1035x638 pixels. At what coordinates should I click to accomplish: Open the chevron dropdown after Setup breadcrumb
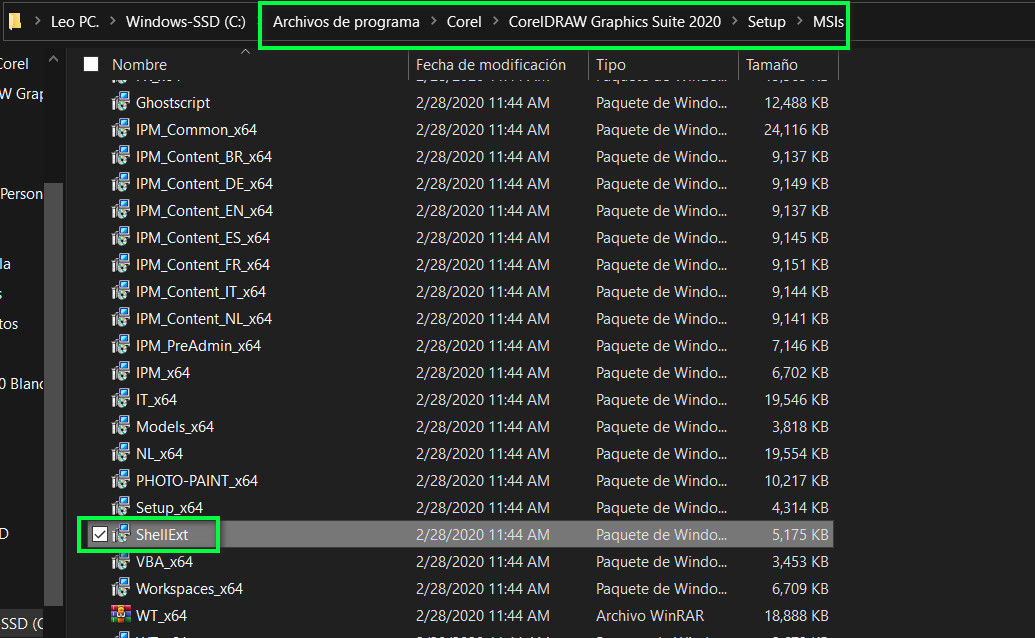[x=799, y=22]
